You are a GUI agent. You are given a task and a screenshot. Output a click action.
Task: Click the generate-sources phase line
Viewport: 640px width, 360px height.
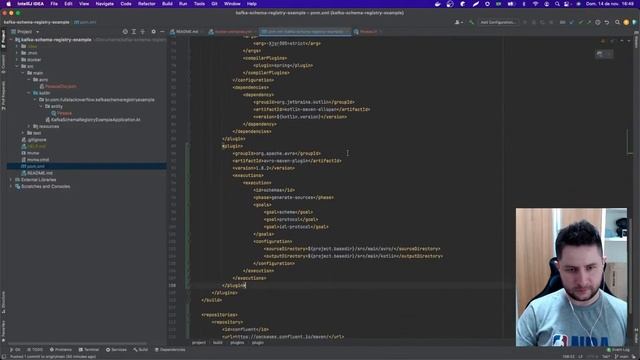click(293, 198)
